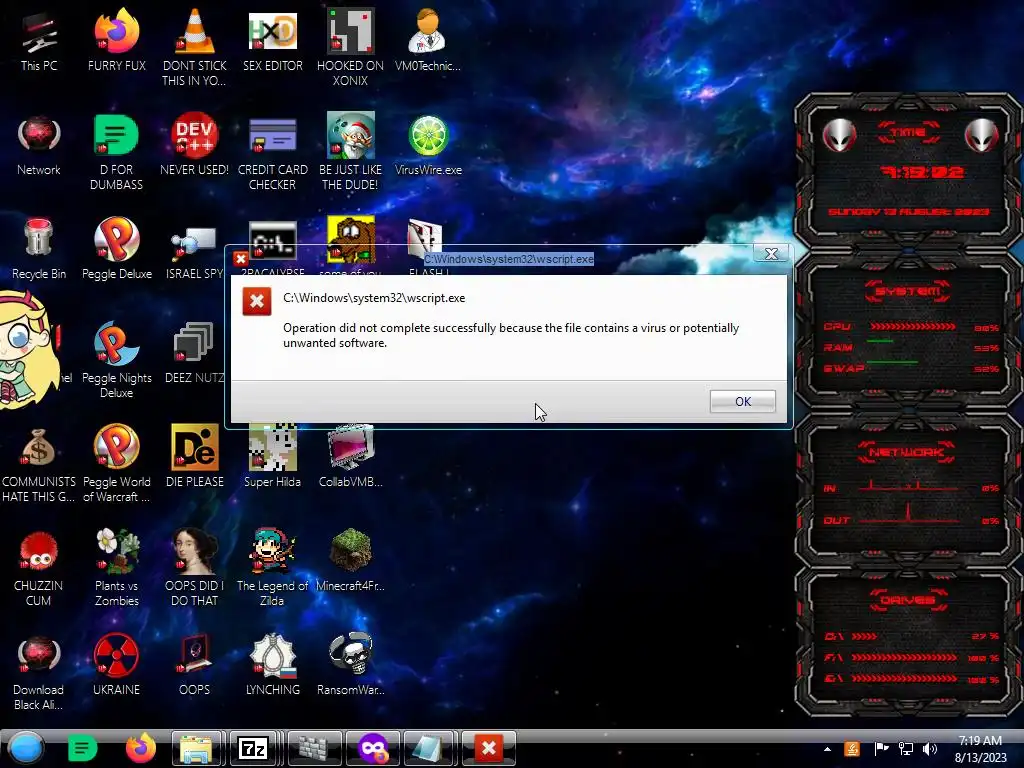This screenshot has height=768, width=1024.
Task: Open the green document app on taskbar
Action: [82, 748]
